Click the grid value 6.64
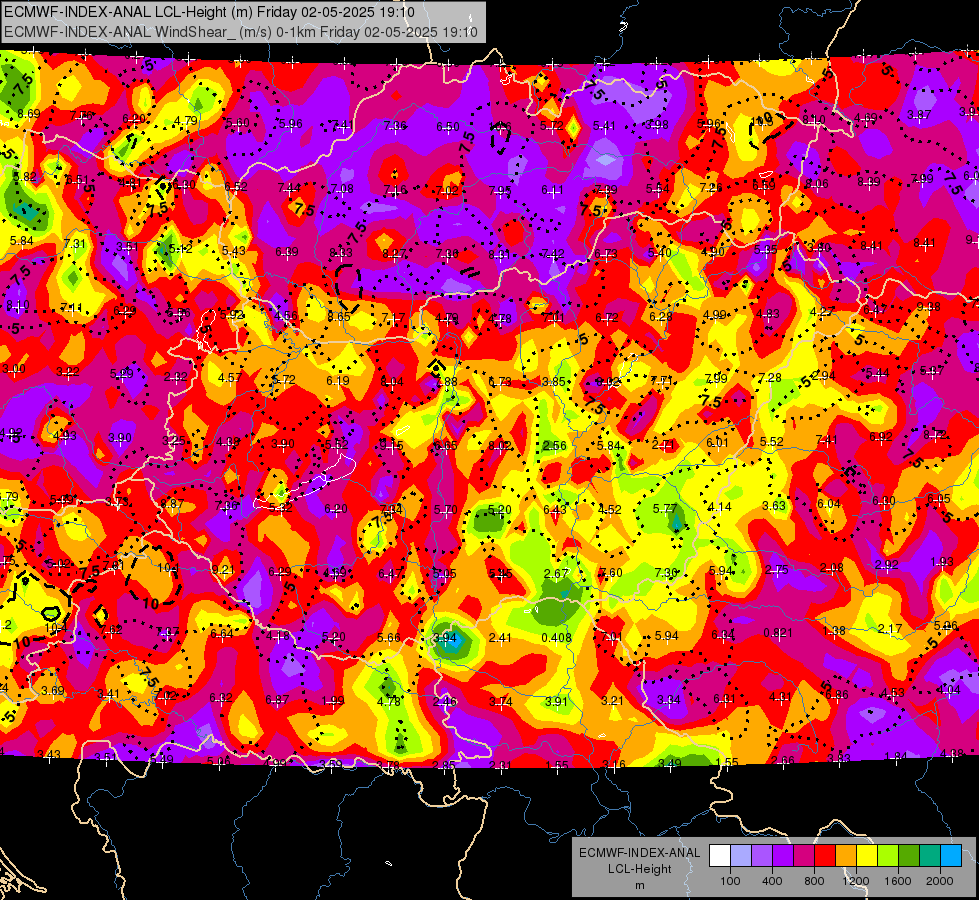 point(222,633)
